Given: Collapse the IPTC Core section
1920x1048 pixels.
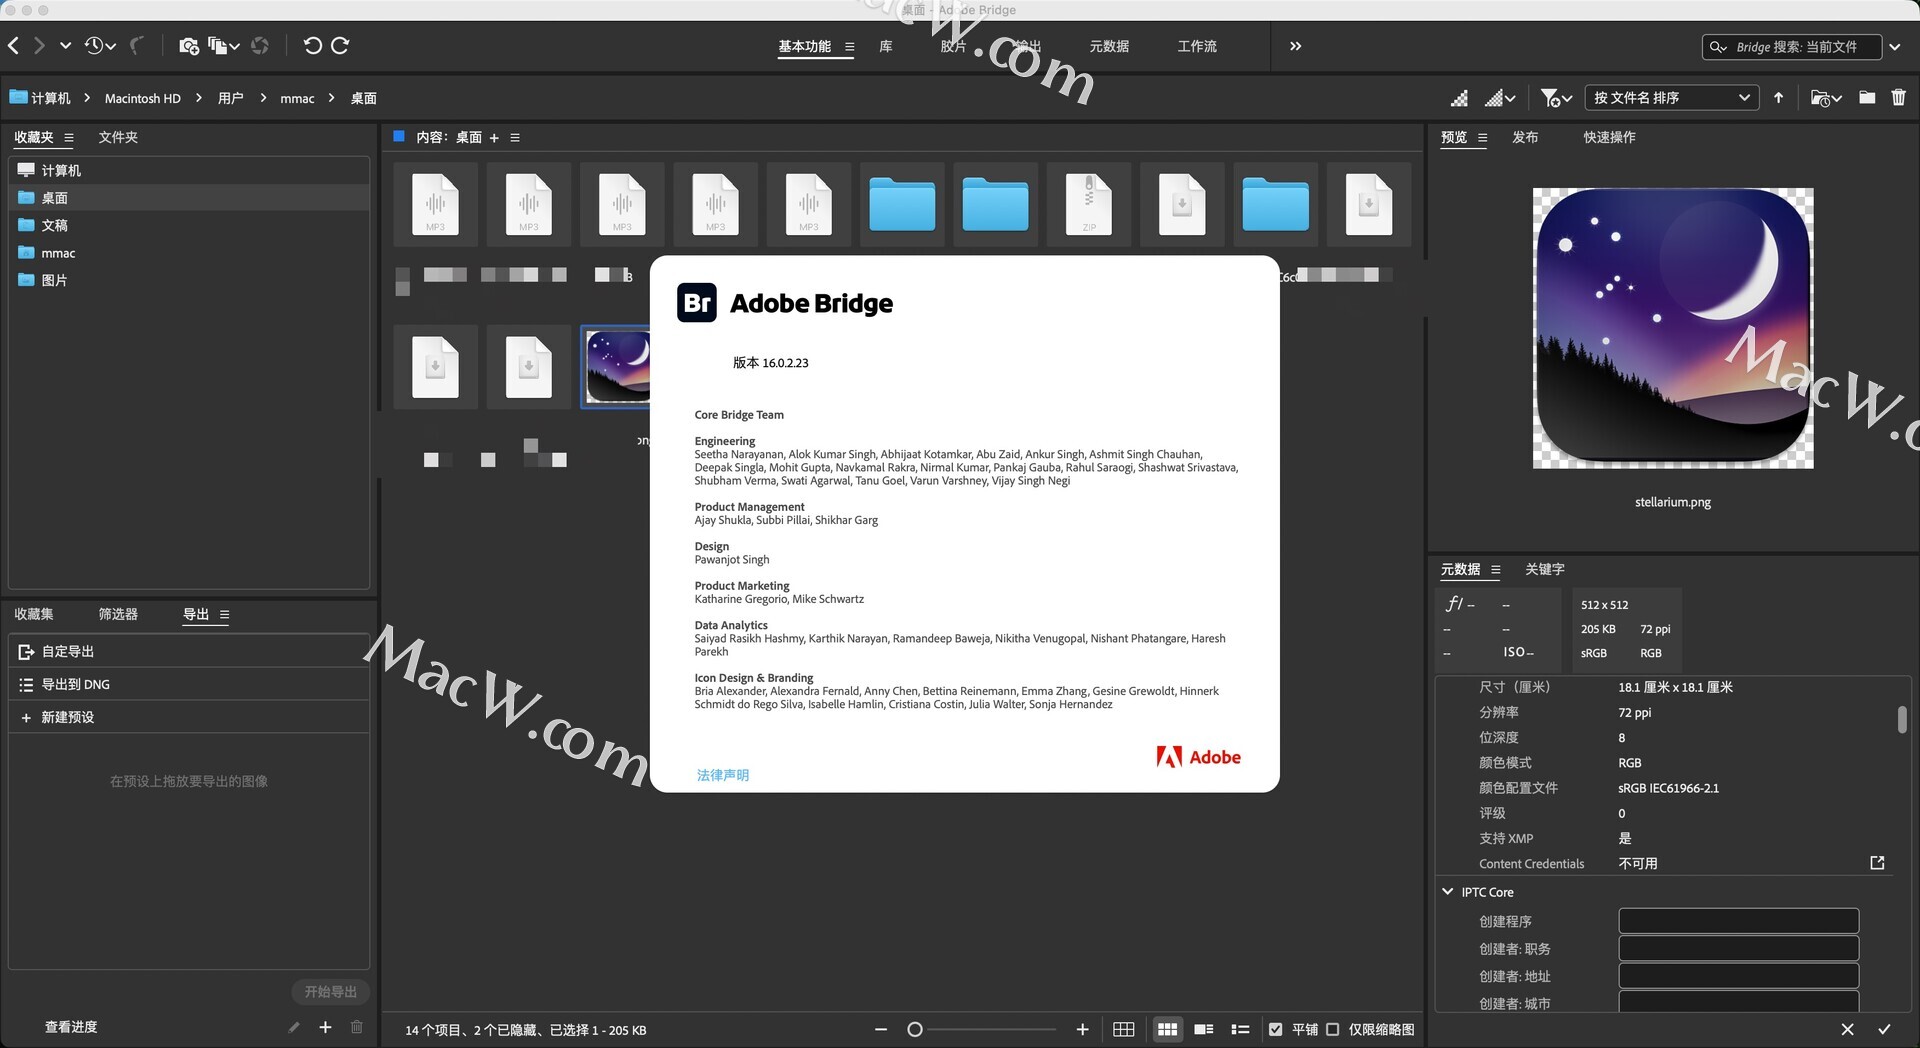Looking at the screenshot, I should tap(1447, 891).
